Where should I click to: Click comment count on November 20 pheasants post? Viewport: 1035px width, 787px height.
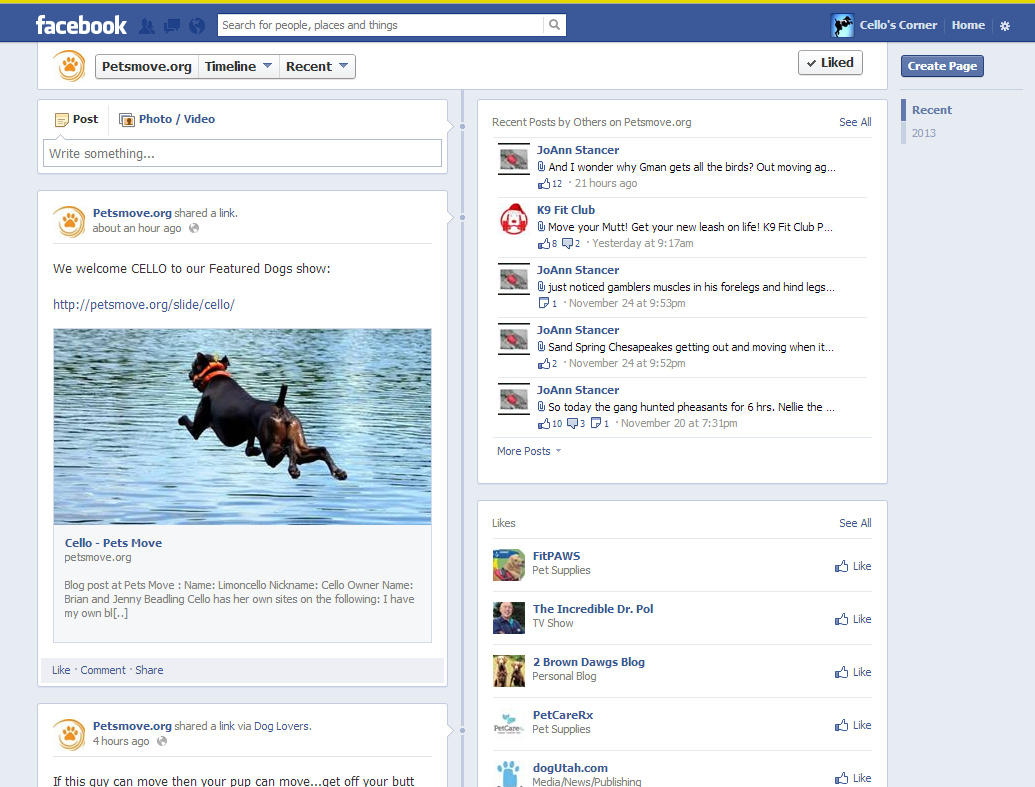tap(576, 423)
